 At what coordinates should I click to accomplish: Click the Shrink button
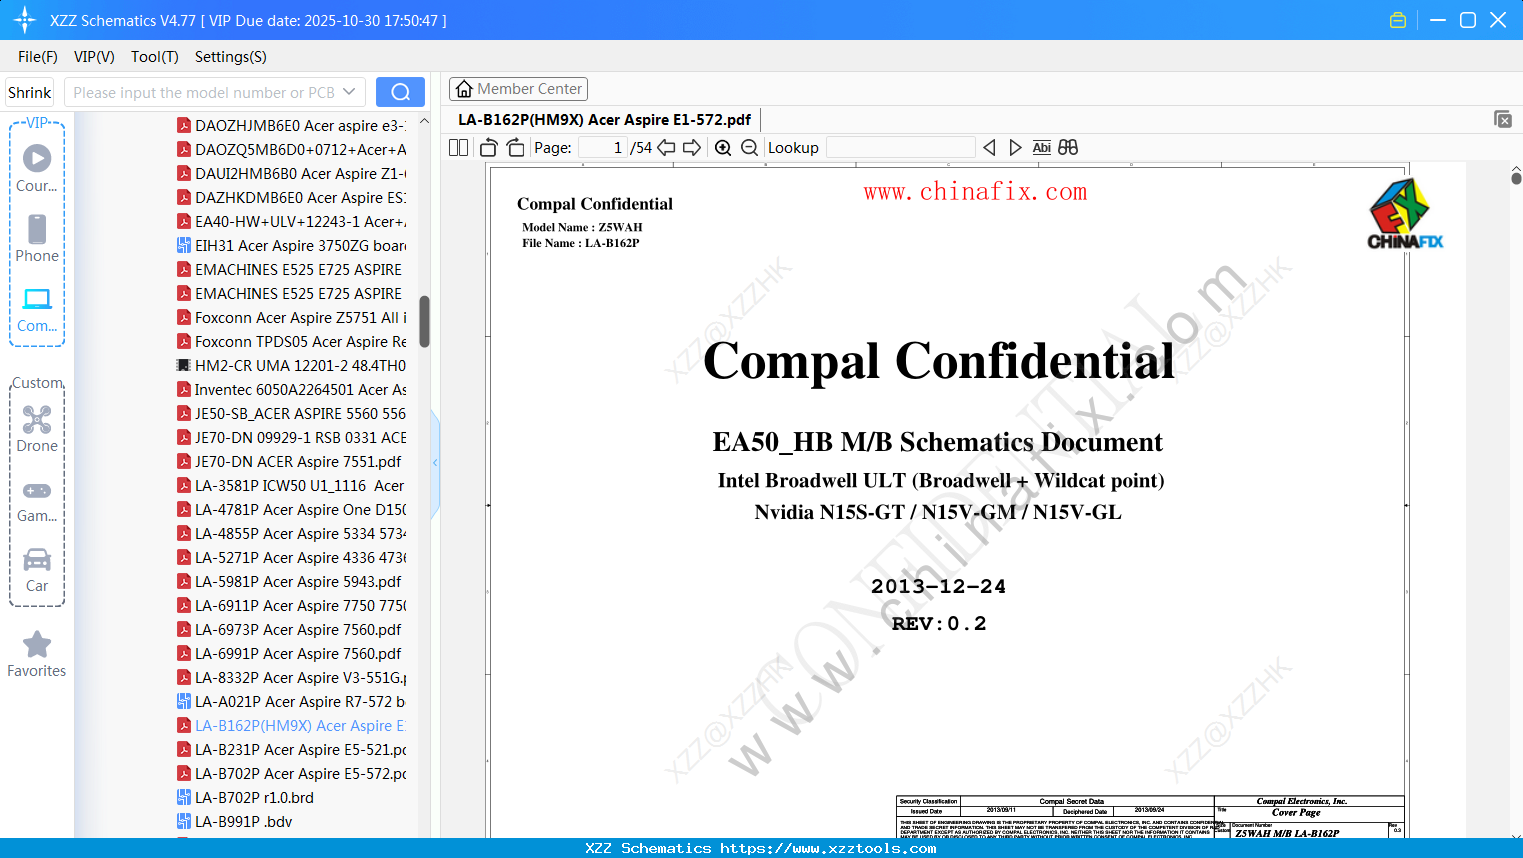point(29,92)
